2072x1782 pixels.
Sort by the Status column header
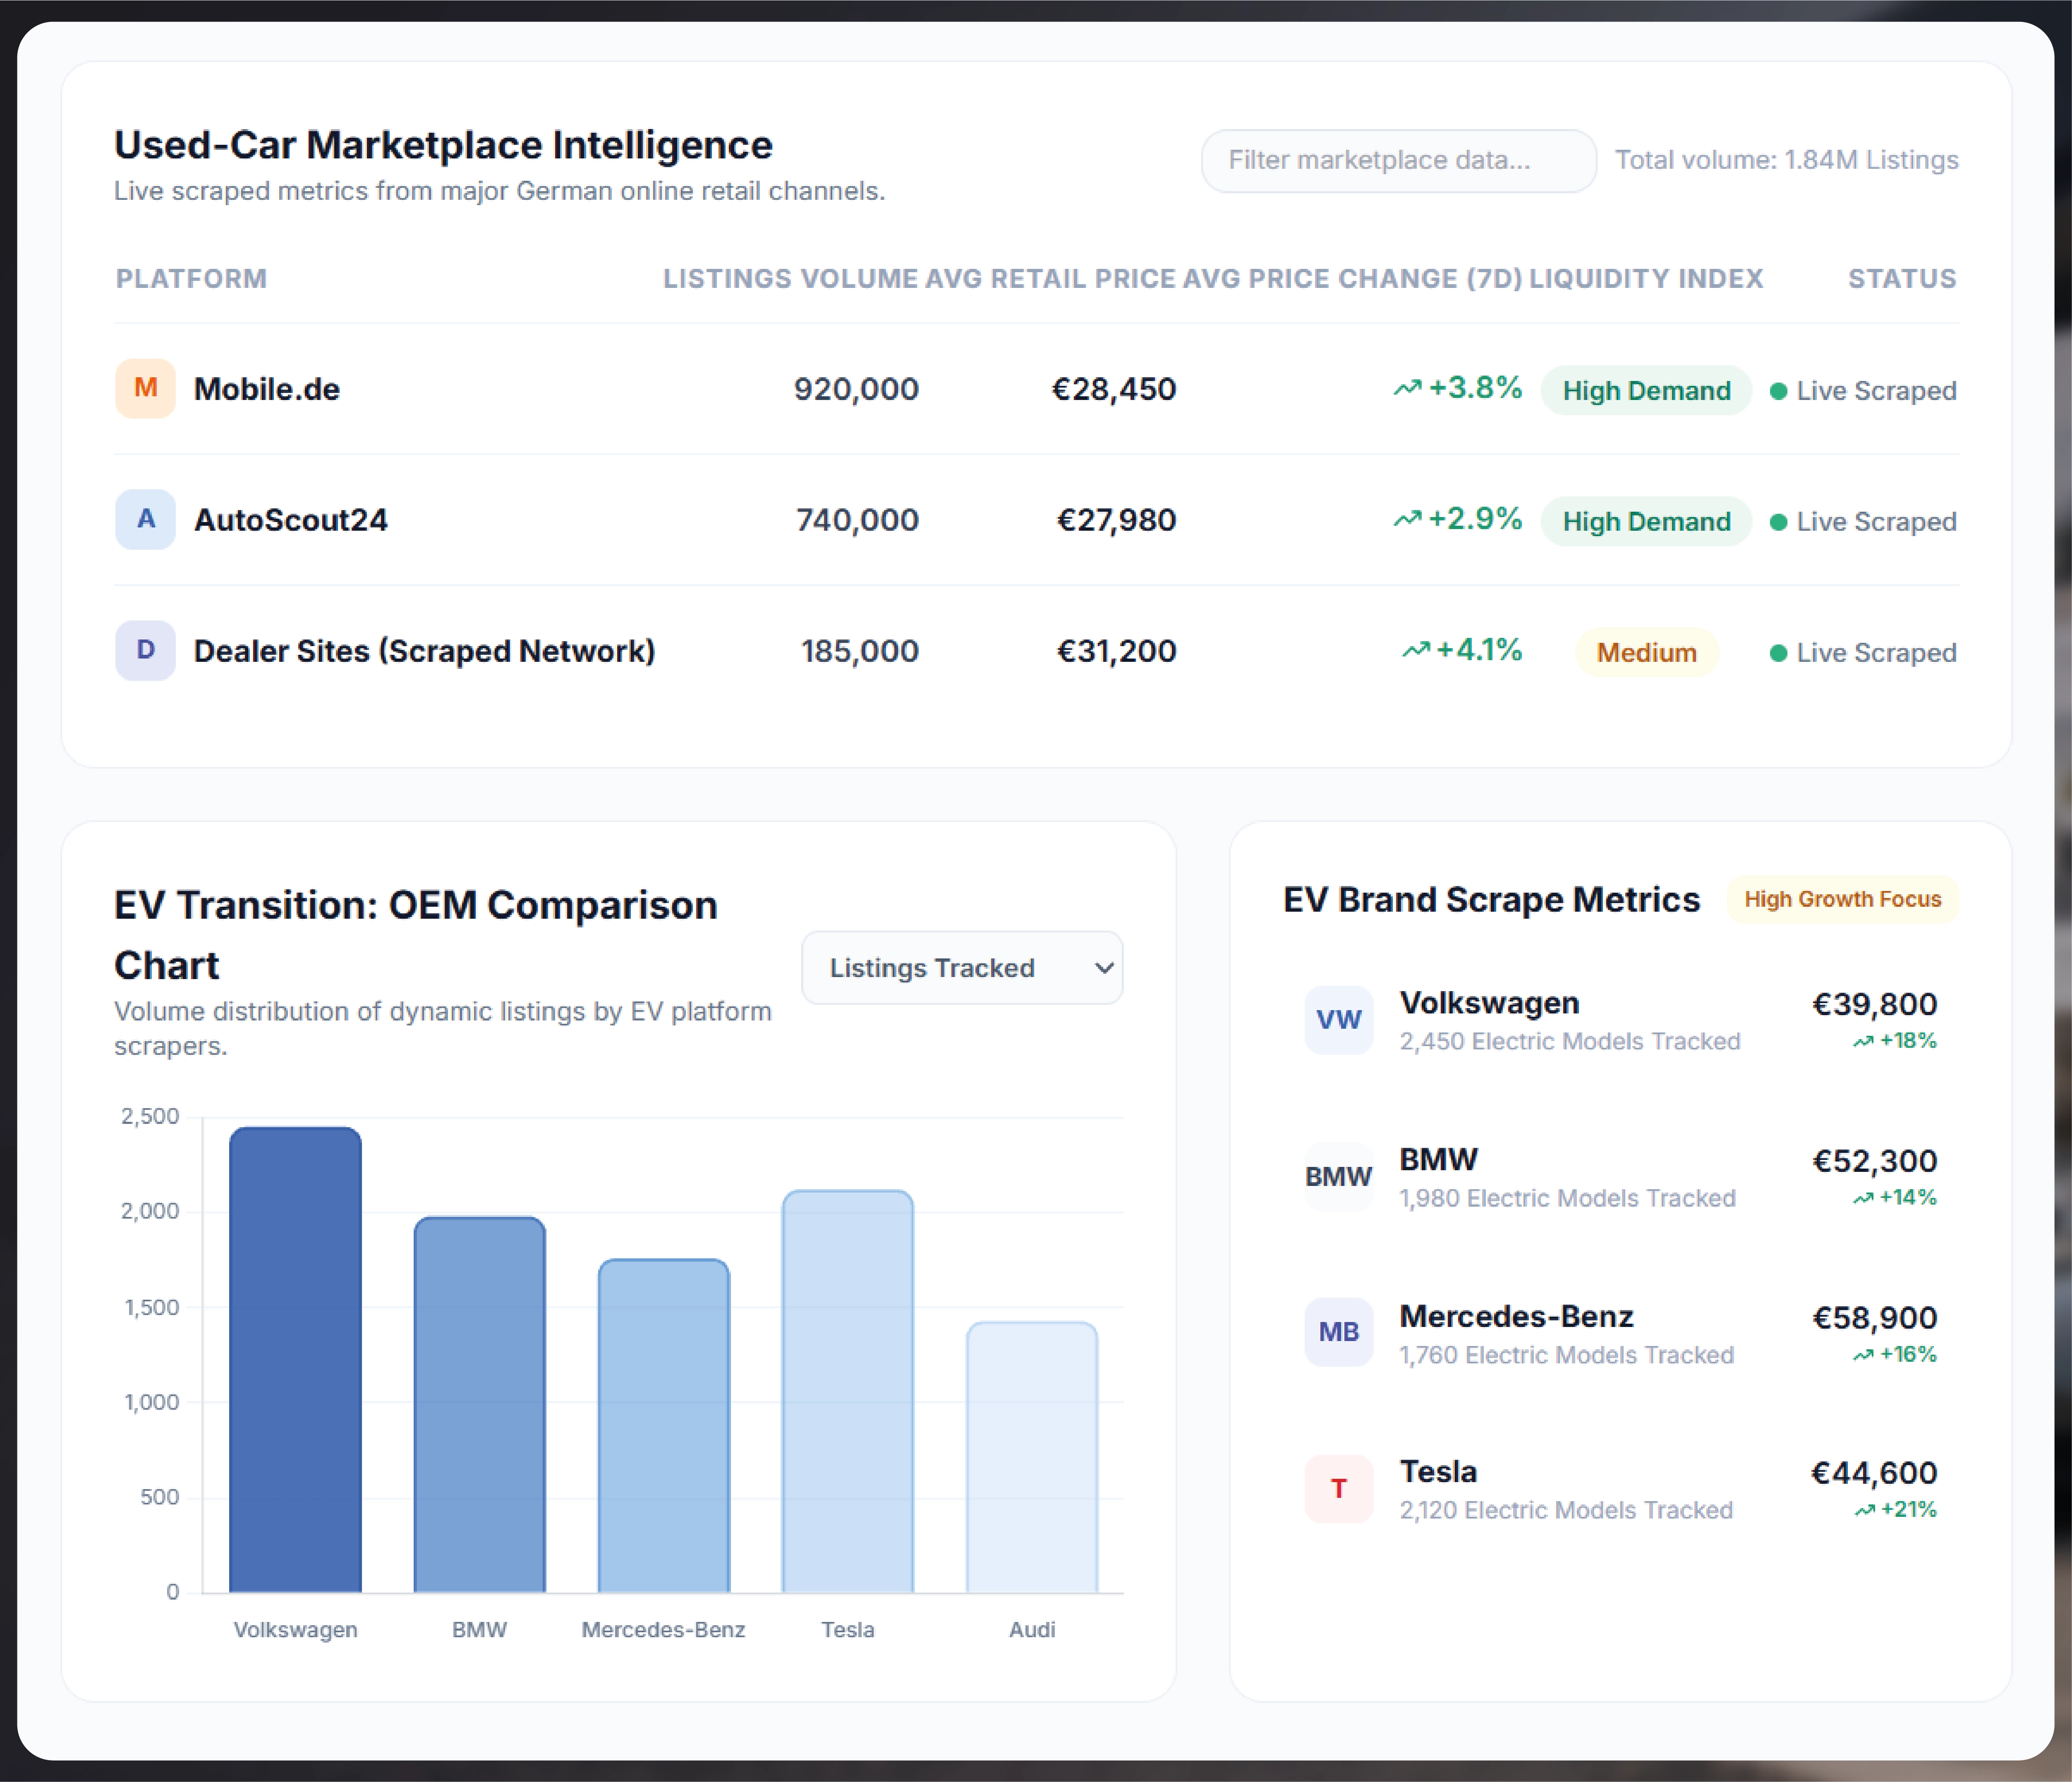pyautogui.click(x=1902, y=278)
